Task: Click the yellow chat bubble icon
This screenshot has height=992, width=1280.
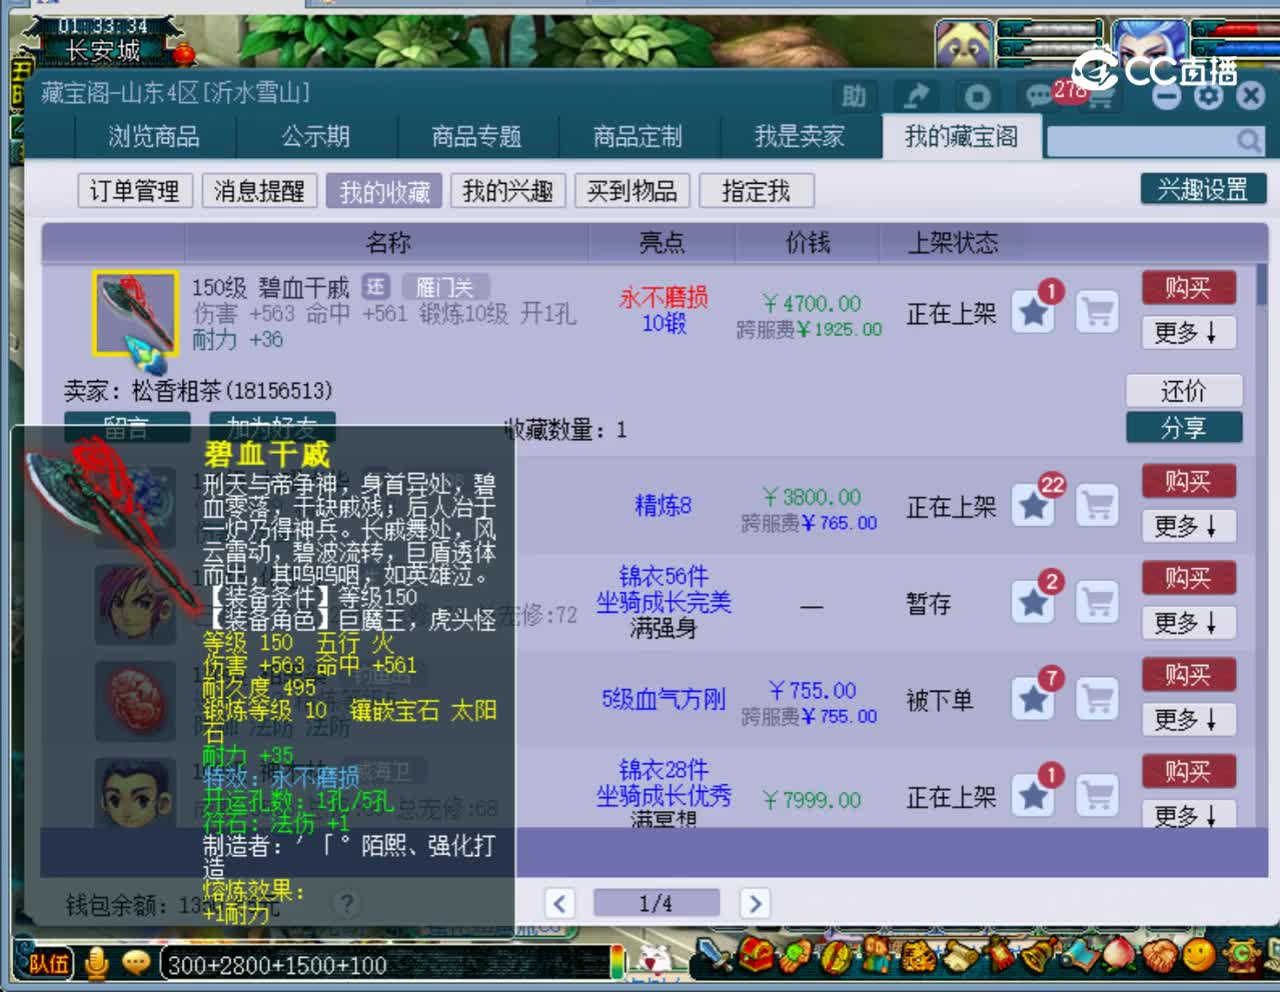Action: point(136,963)
